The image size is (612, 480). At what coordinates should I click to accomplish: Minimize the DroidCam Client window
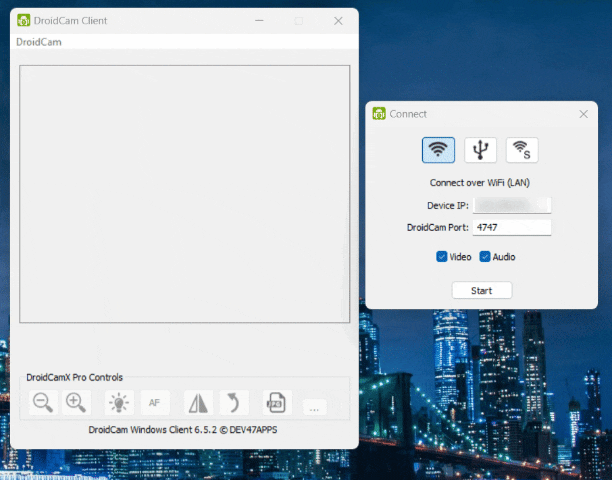[x=259, y=21]
